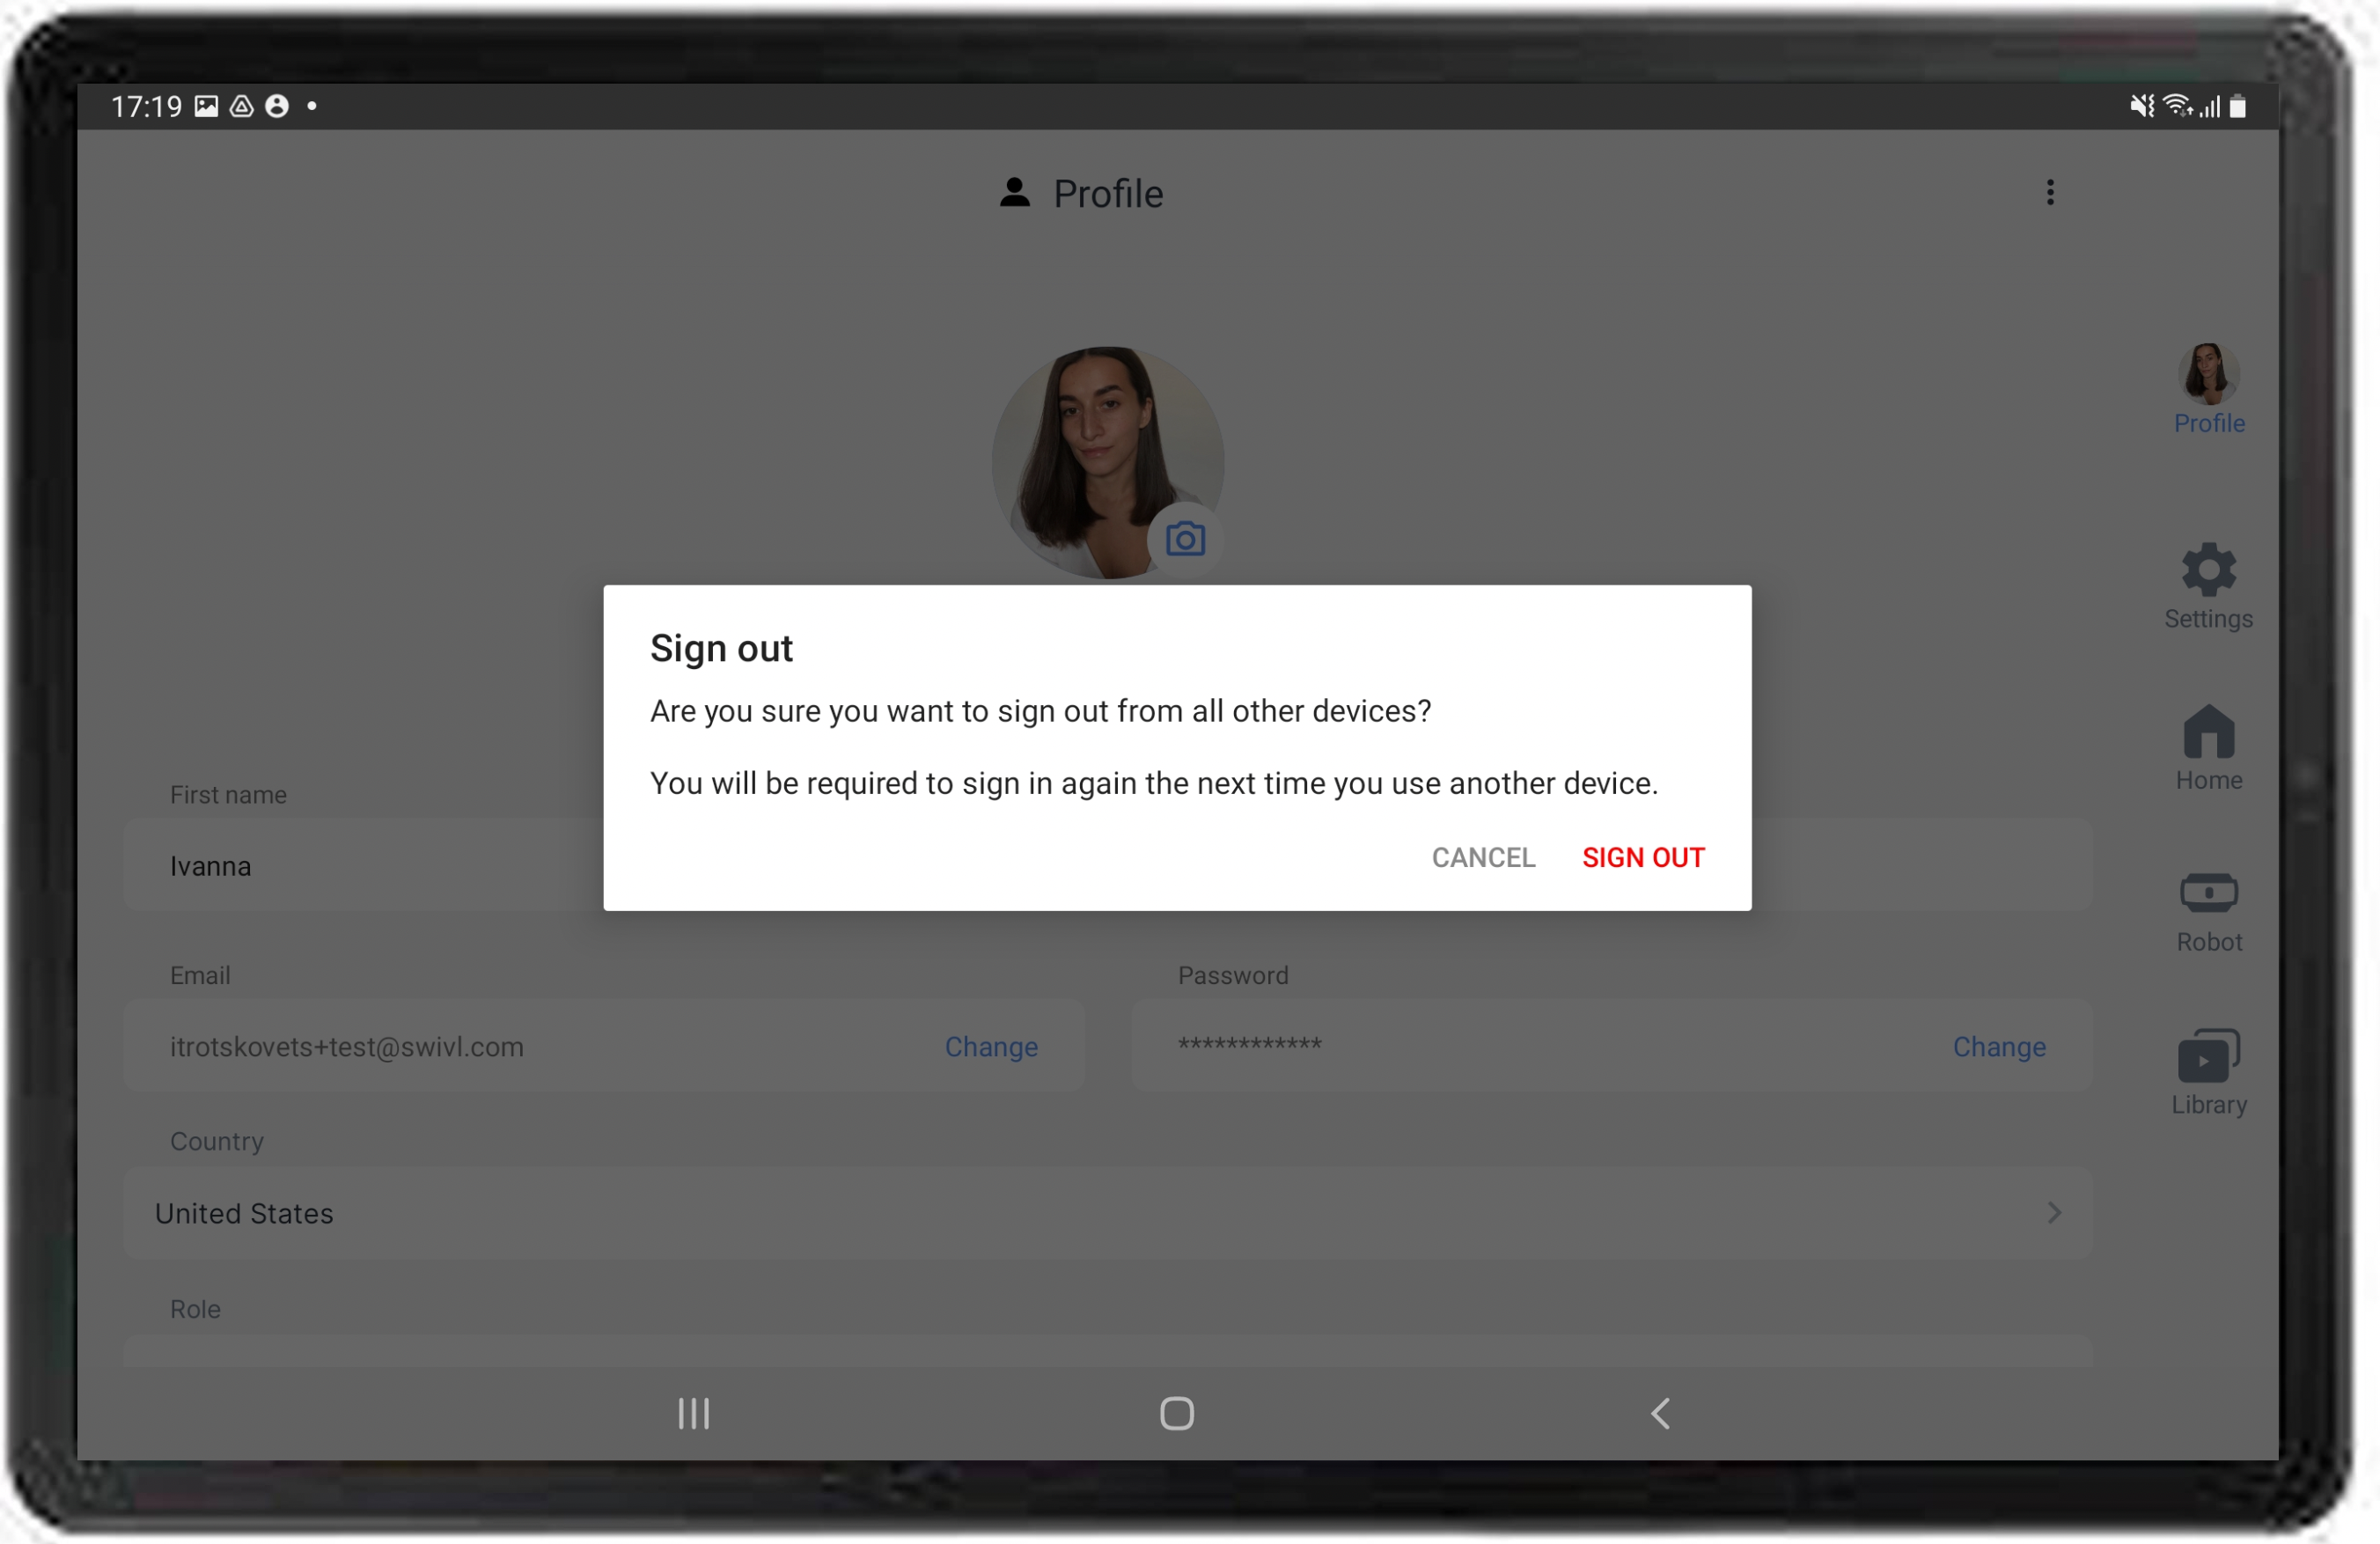Tap camera icon to change photo

click(x=1188, y=540)
